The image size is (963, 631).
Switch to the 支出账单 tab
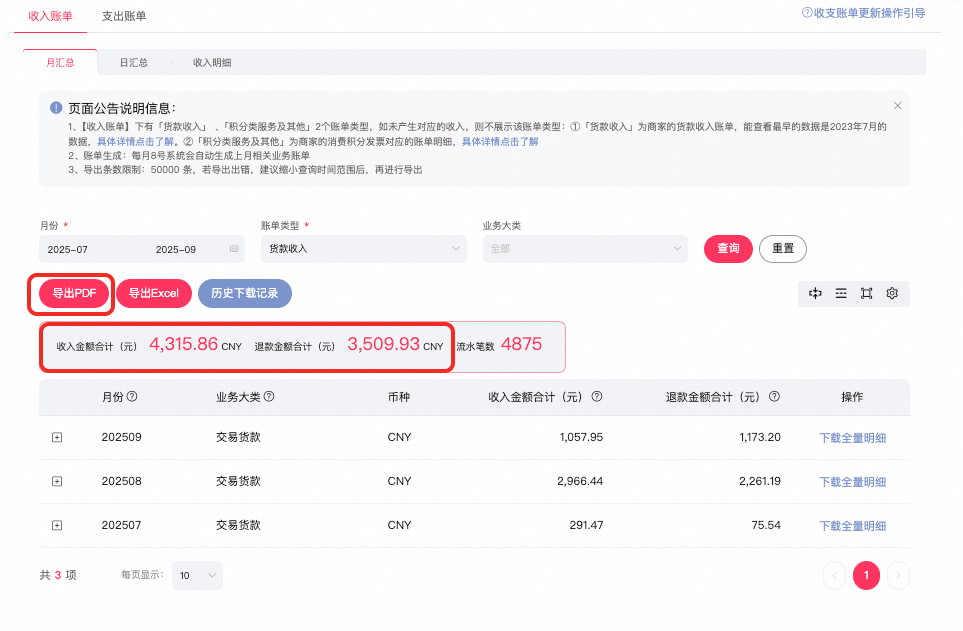[123, 16]
